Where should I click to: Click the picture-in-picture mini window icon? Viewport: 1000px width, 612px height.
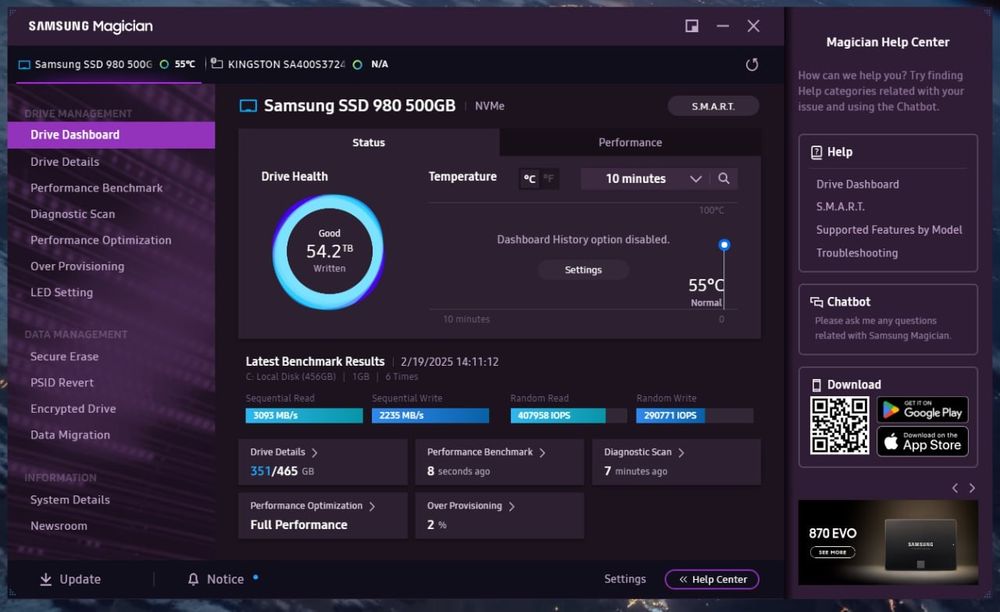(691, 26)
